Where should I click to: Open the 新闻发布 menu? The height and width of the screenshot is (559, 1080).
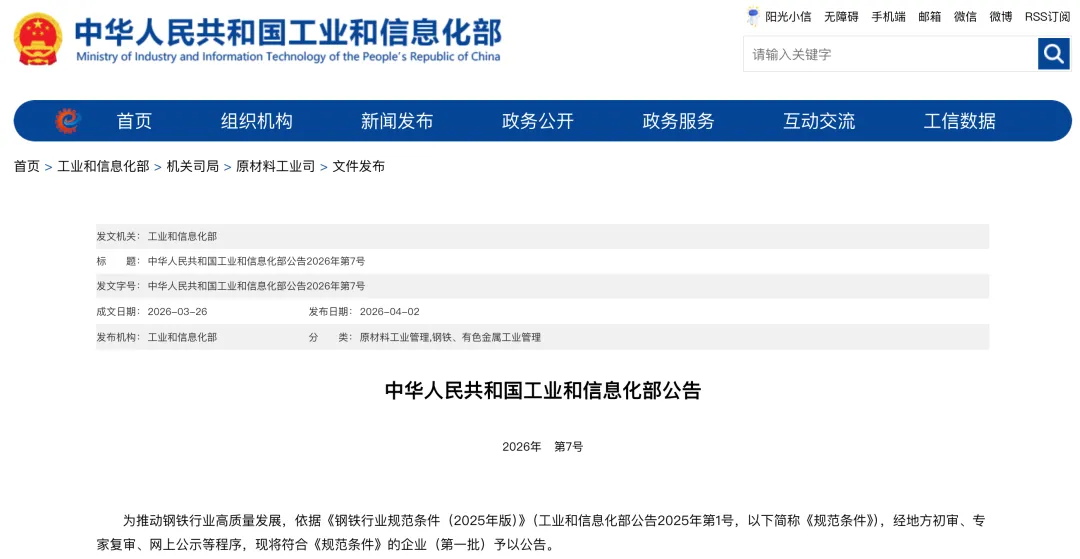(397, 121)
